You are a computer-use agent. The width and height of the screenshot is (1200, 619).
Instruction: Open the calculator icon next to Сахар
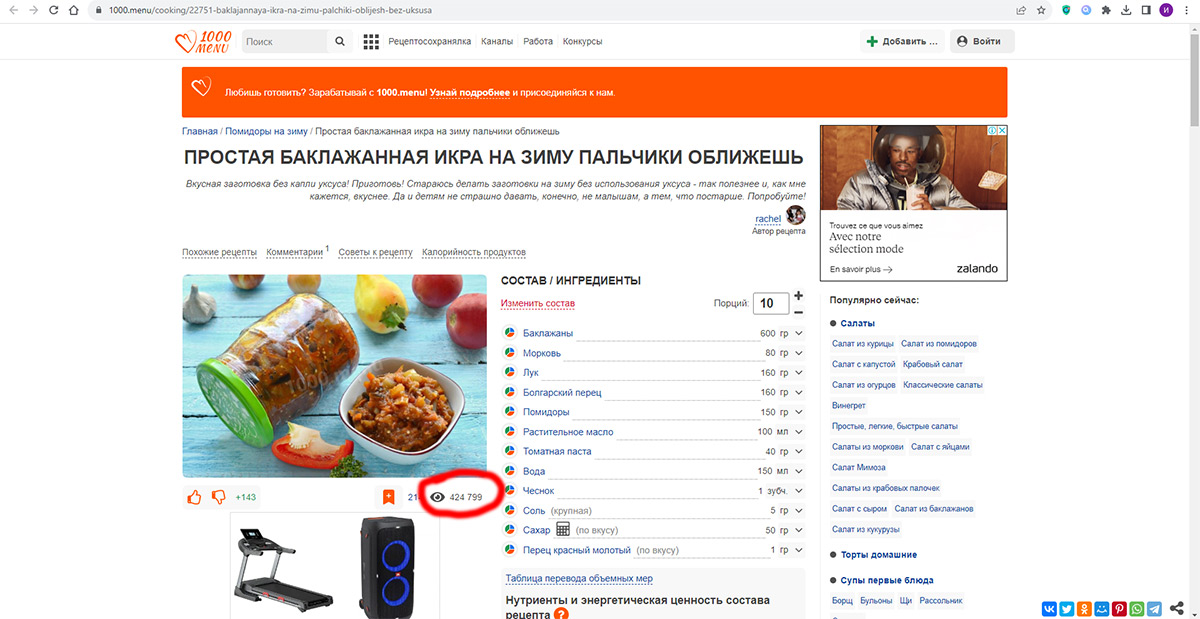pyautogui.click(x=563, y=529)
